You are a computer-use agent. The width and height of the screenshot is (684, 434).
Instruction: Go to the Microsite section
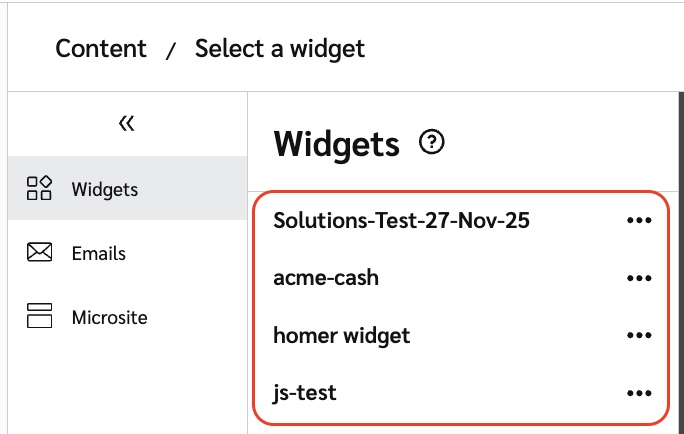(109, 318)
